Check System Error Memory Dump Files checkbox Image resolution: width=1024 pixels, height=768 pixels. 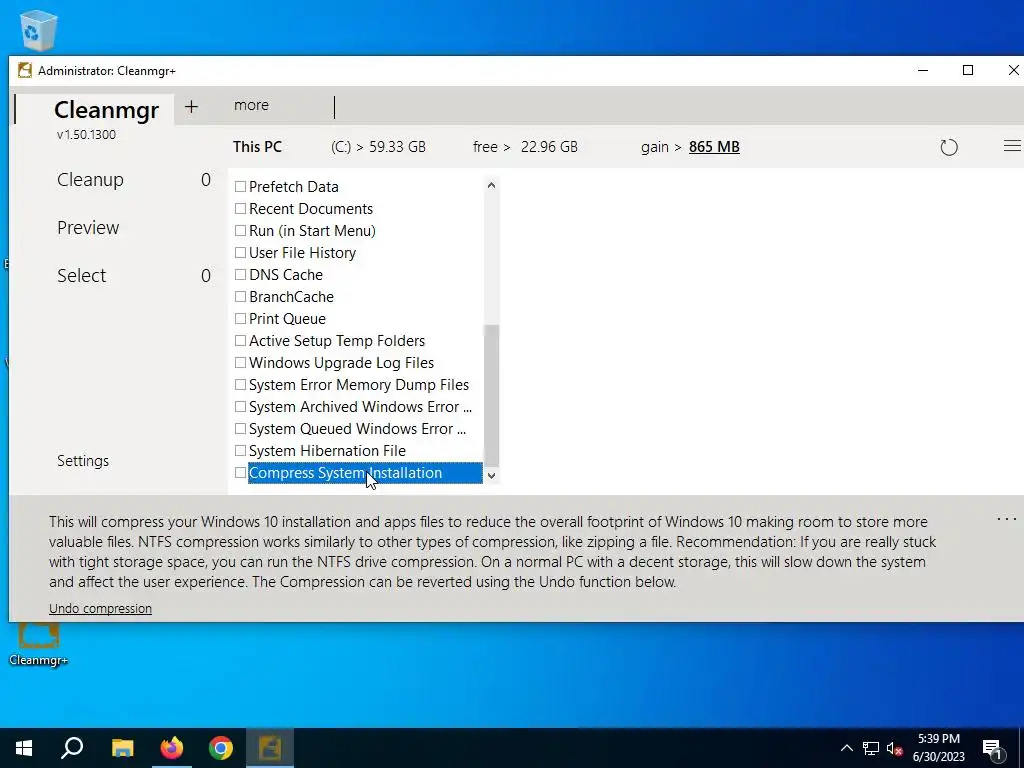(x=240, y=385)
